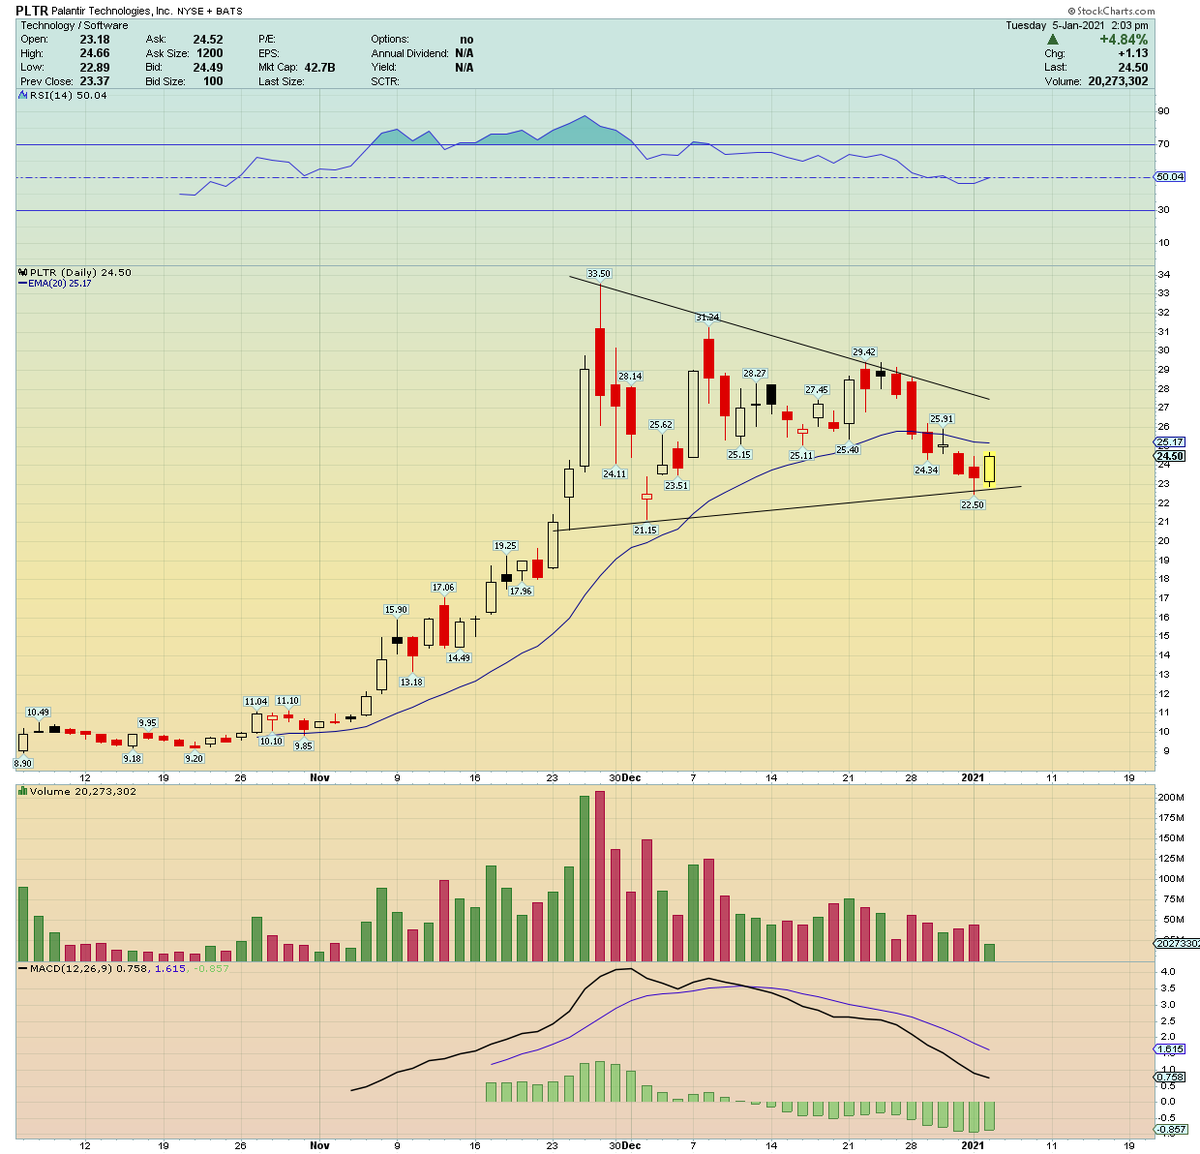
Task: Click the December label on the date axis
Action: [x=632, y=777]
